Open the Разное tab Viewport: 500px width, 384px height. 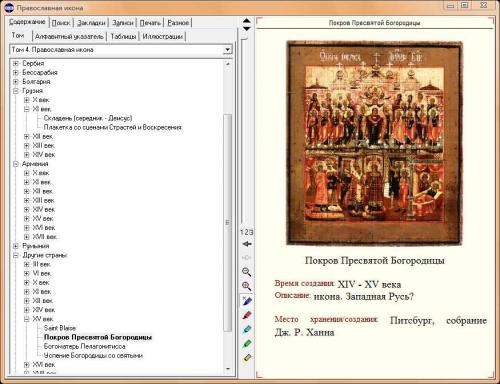tap(178, 23)
